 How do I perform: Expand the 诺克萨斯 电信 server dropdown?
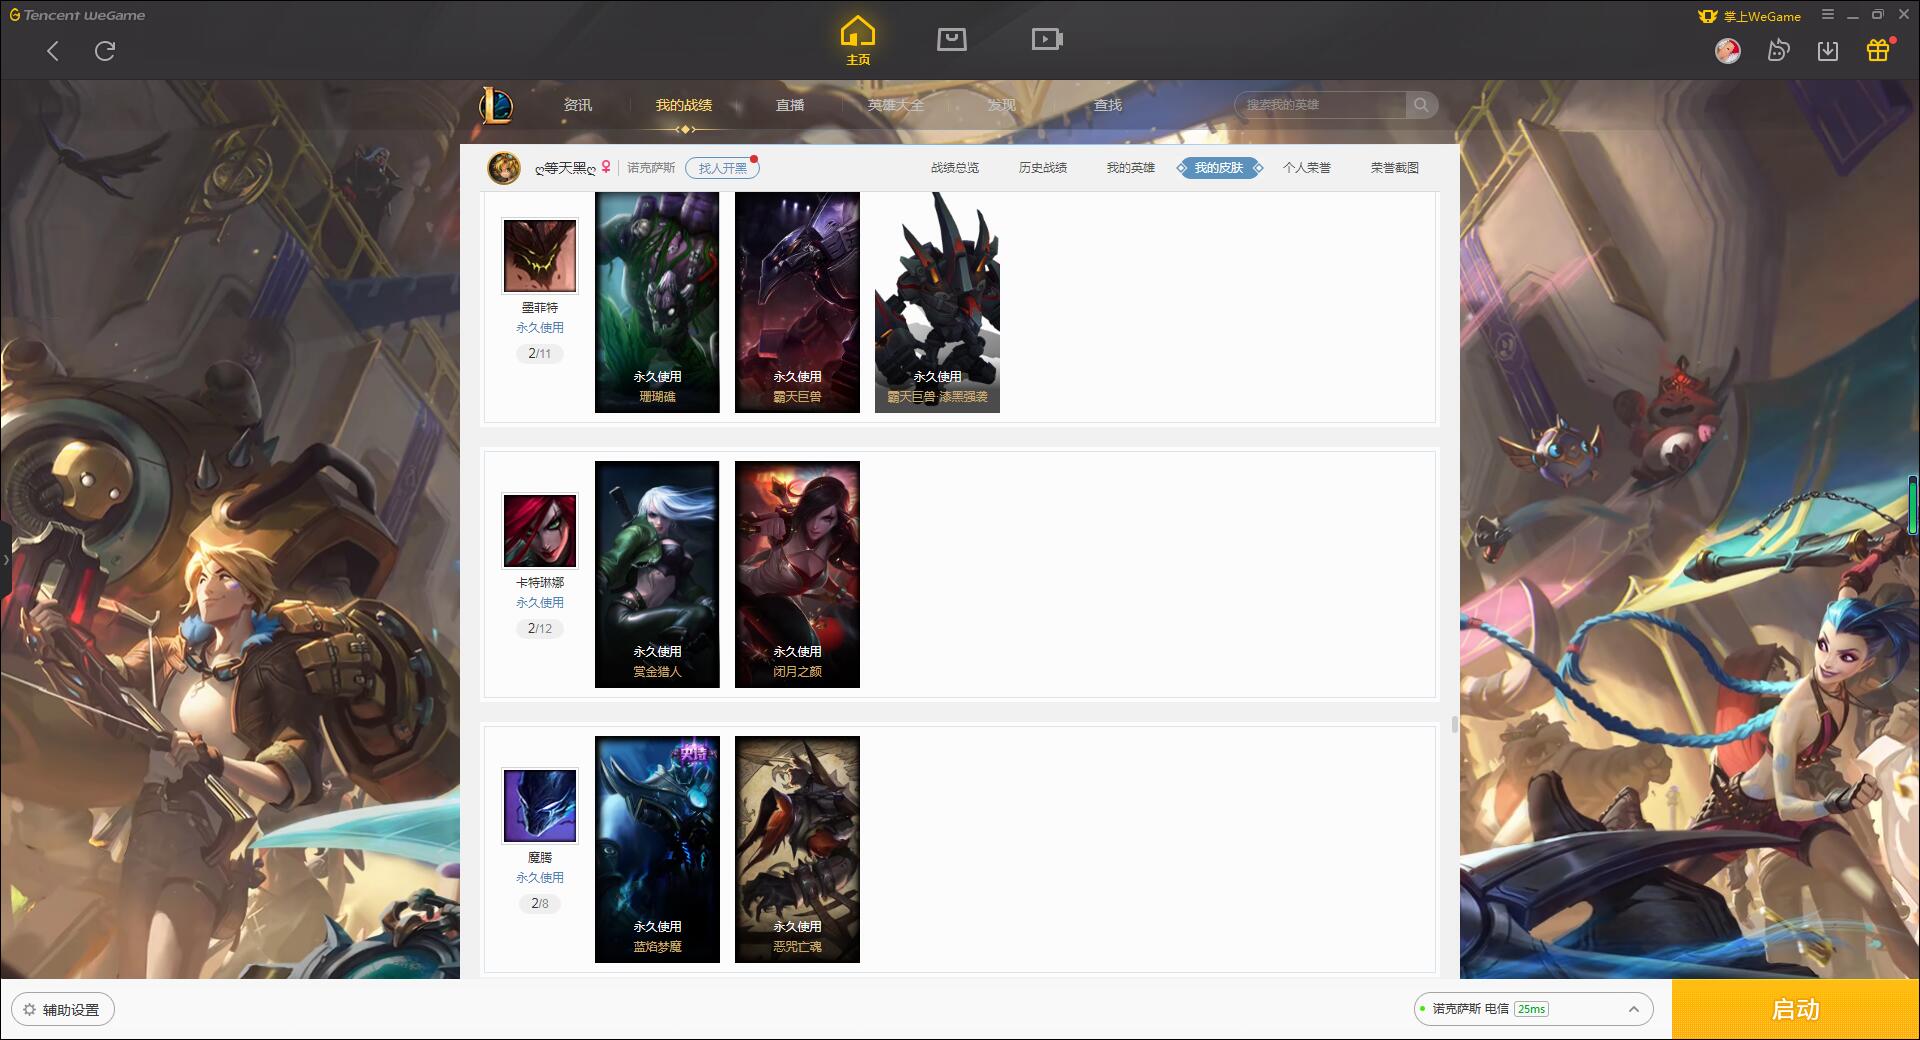click(x=1533, y=1009)
